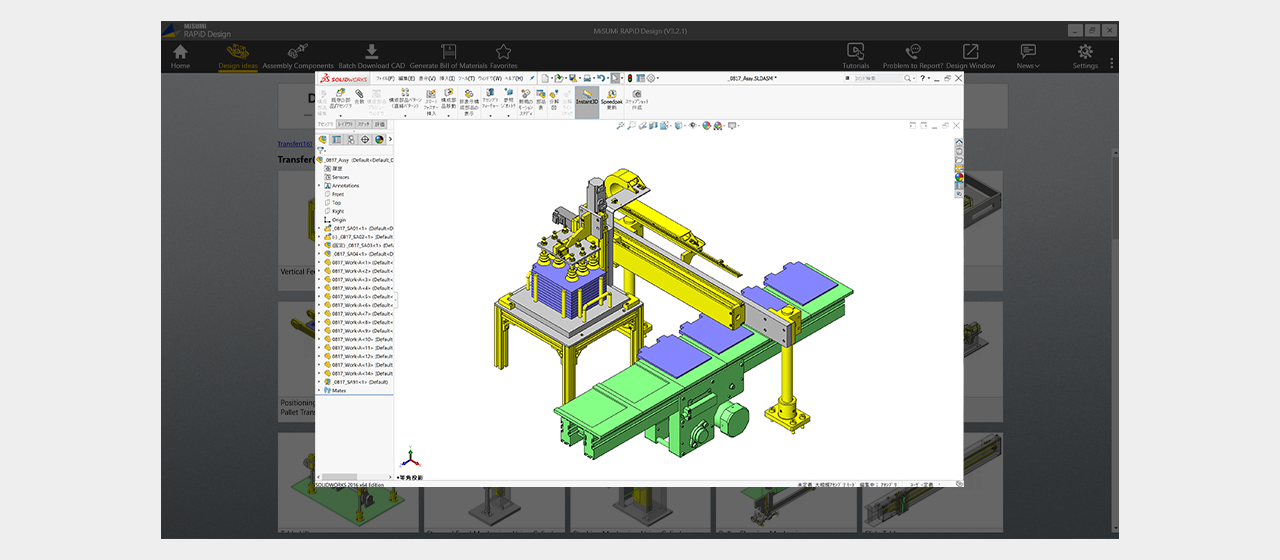Screen dimensions: 1280x560
Task: Click the Zoom to Fit magnifier icon
Action: pyautogui.click(x=620, y=126)
